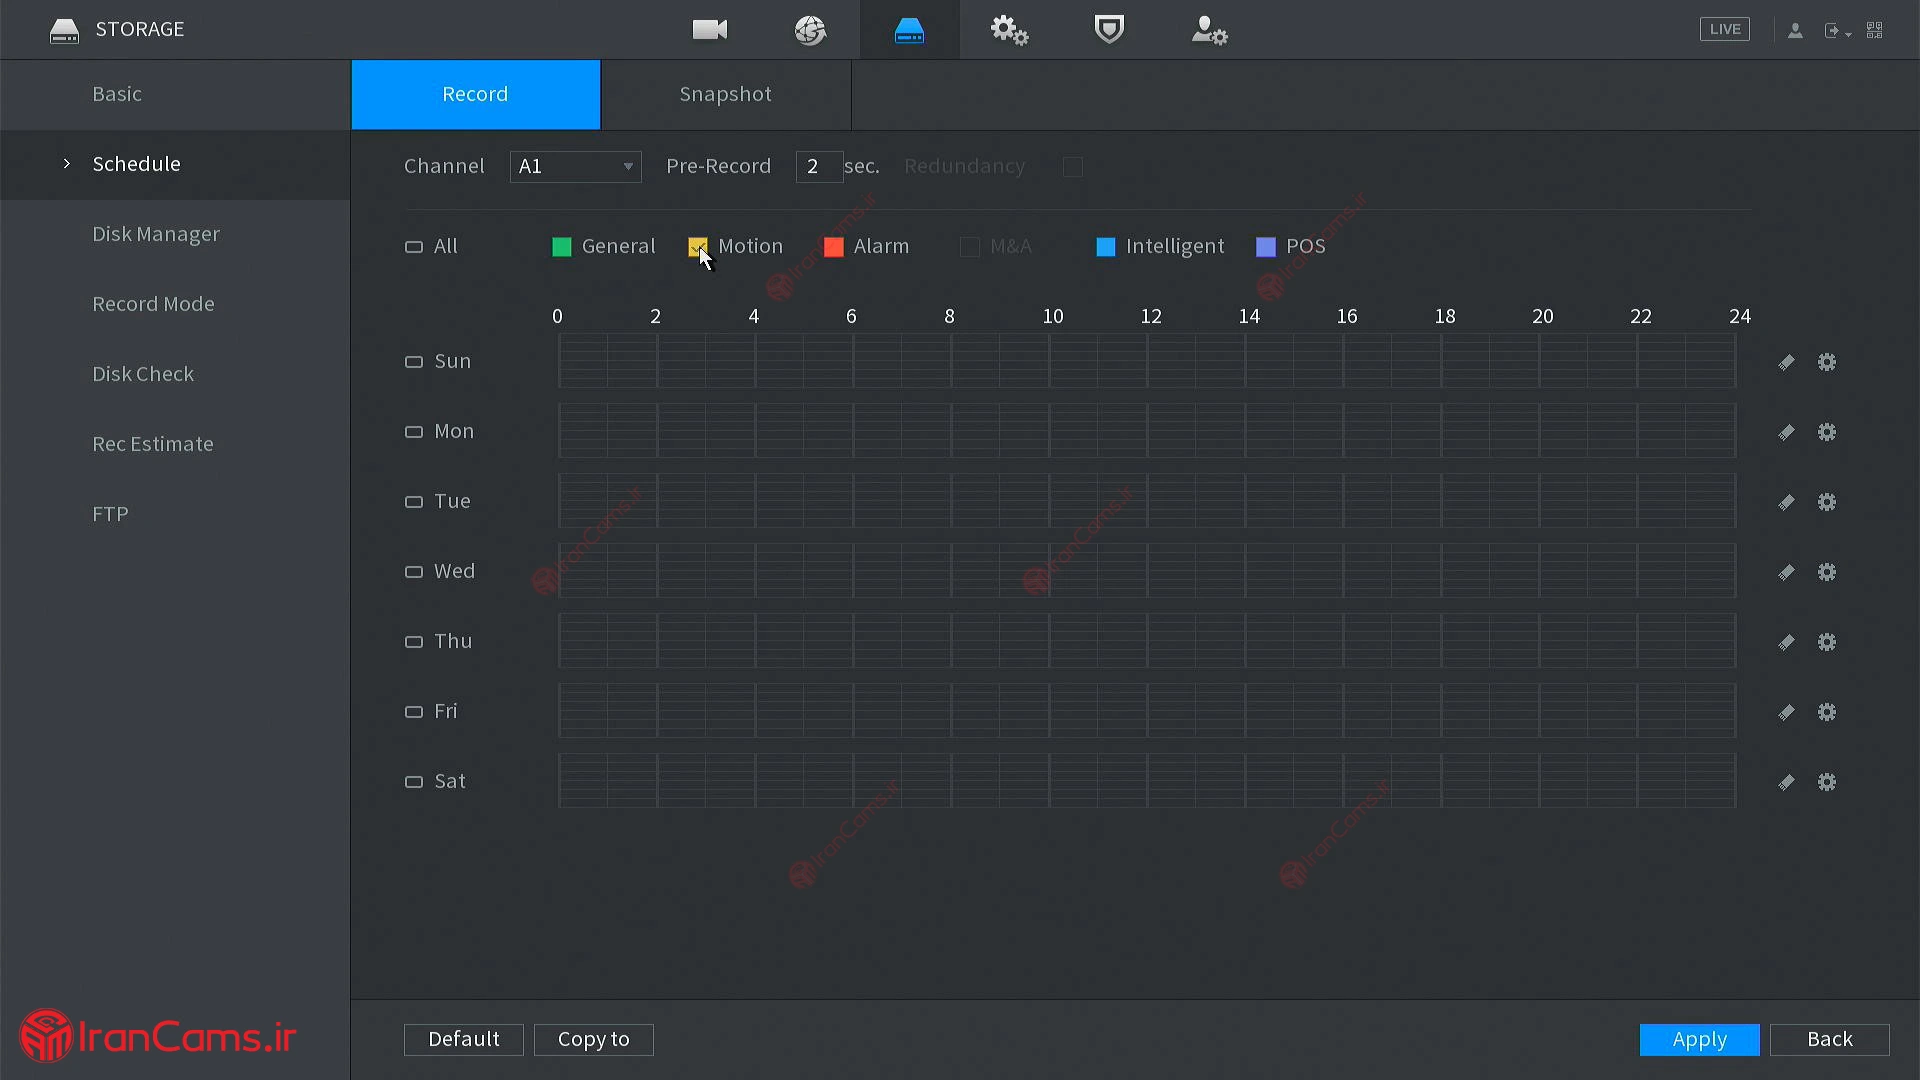The width and height of the screenshot is (1920, 1080).
Task: Open the Channel A1 dropdown
Action: [575, 166]
